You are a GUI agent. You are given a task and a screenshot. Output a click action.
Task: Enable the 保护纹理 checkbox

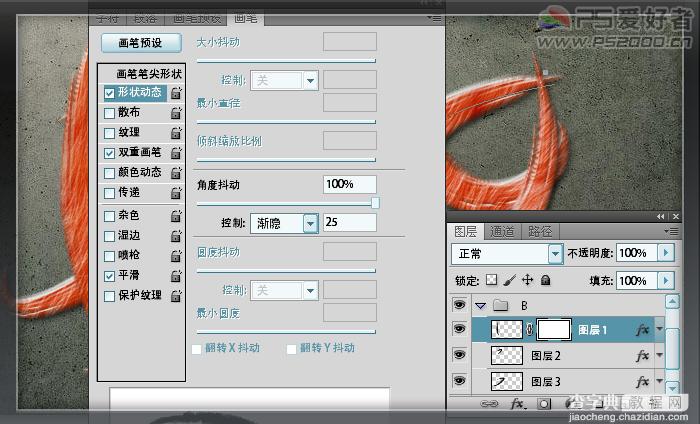pyautogui.click(x=109, y=296)
